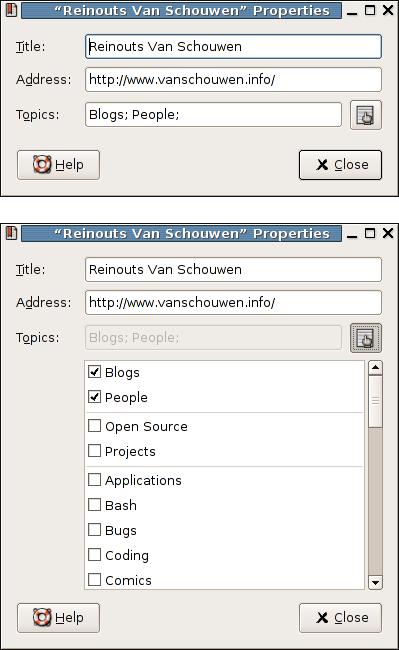Close the upper Properties dialog via Close button
Image resolution: width=399 pixels, height=650 pixels.
(340, 165)
